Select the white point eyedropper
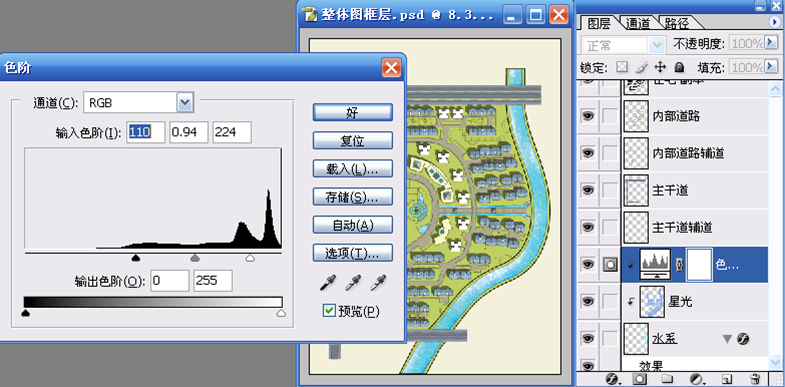Image resolution: width=785 pixels, height=387 pixels. click(378, 283)
